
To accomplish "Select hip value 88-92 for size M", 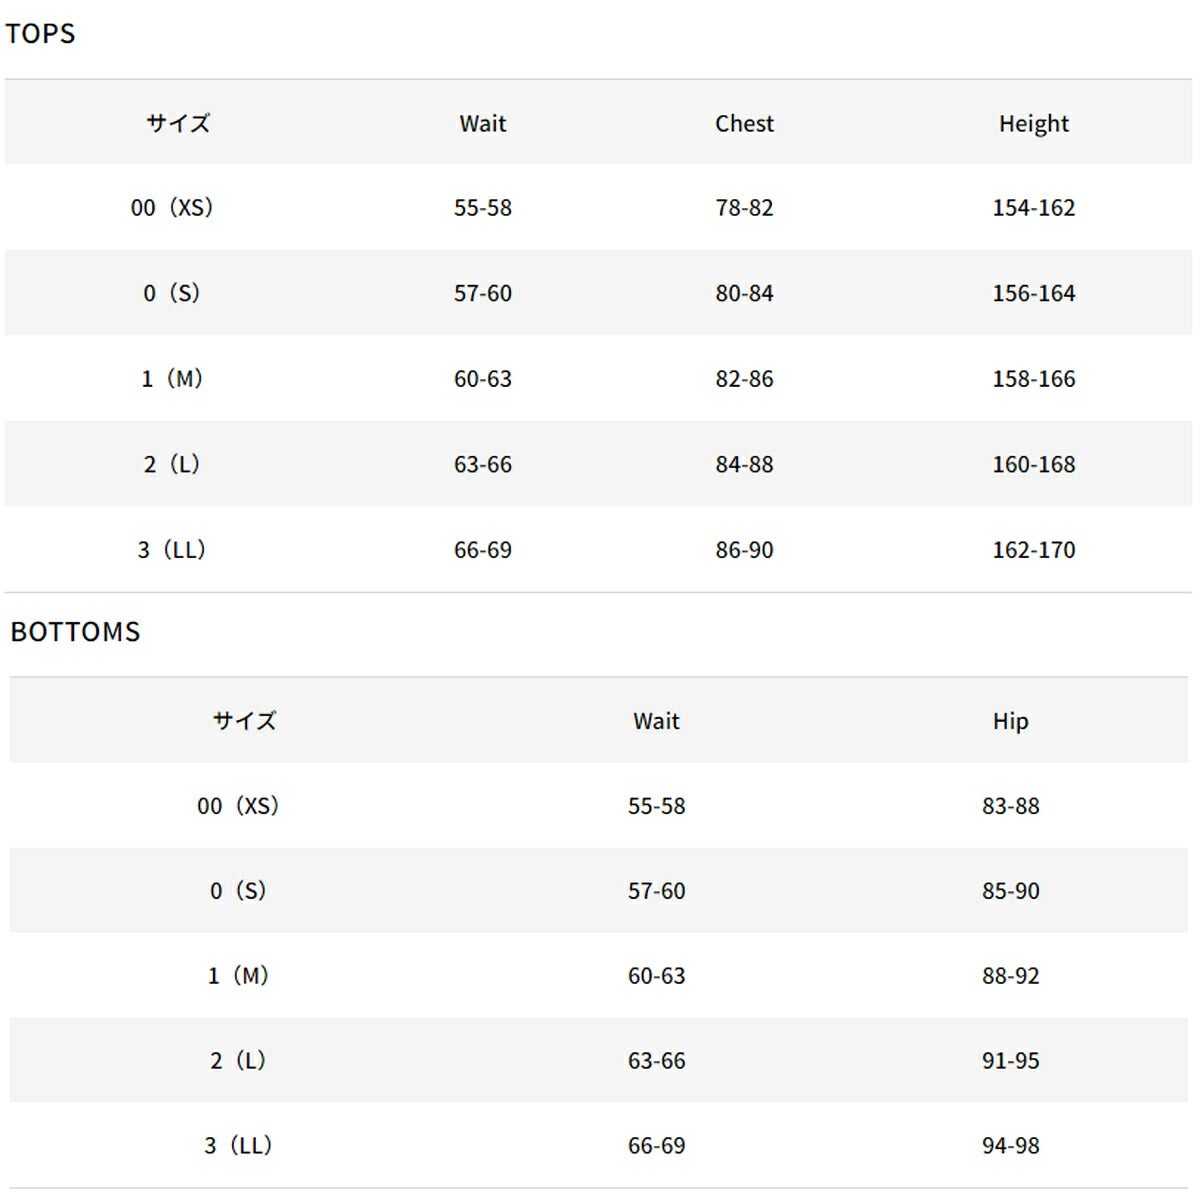I will point(1011,976).
